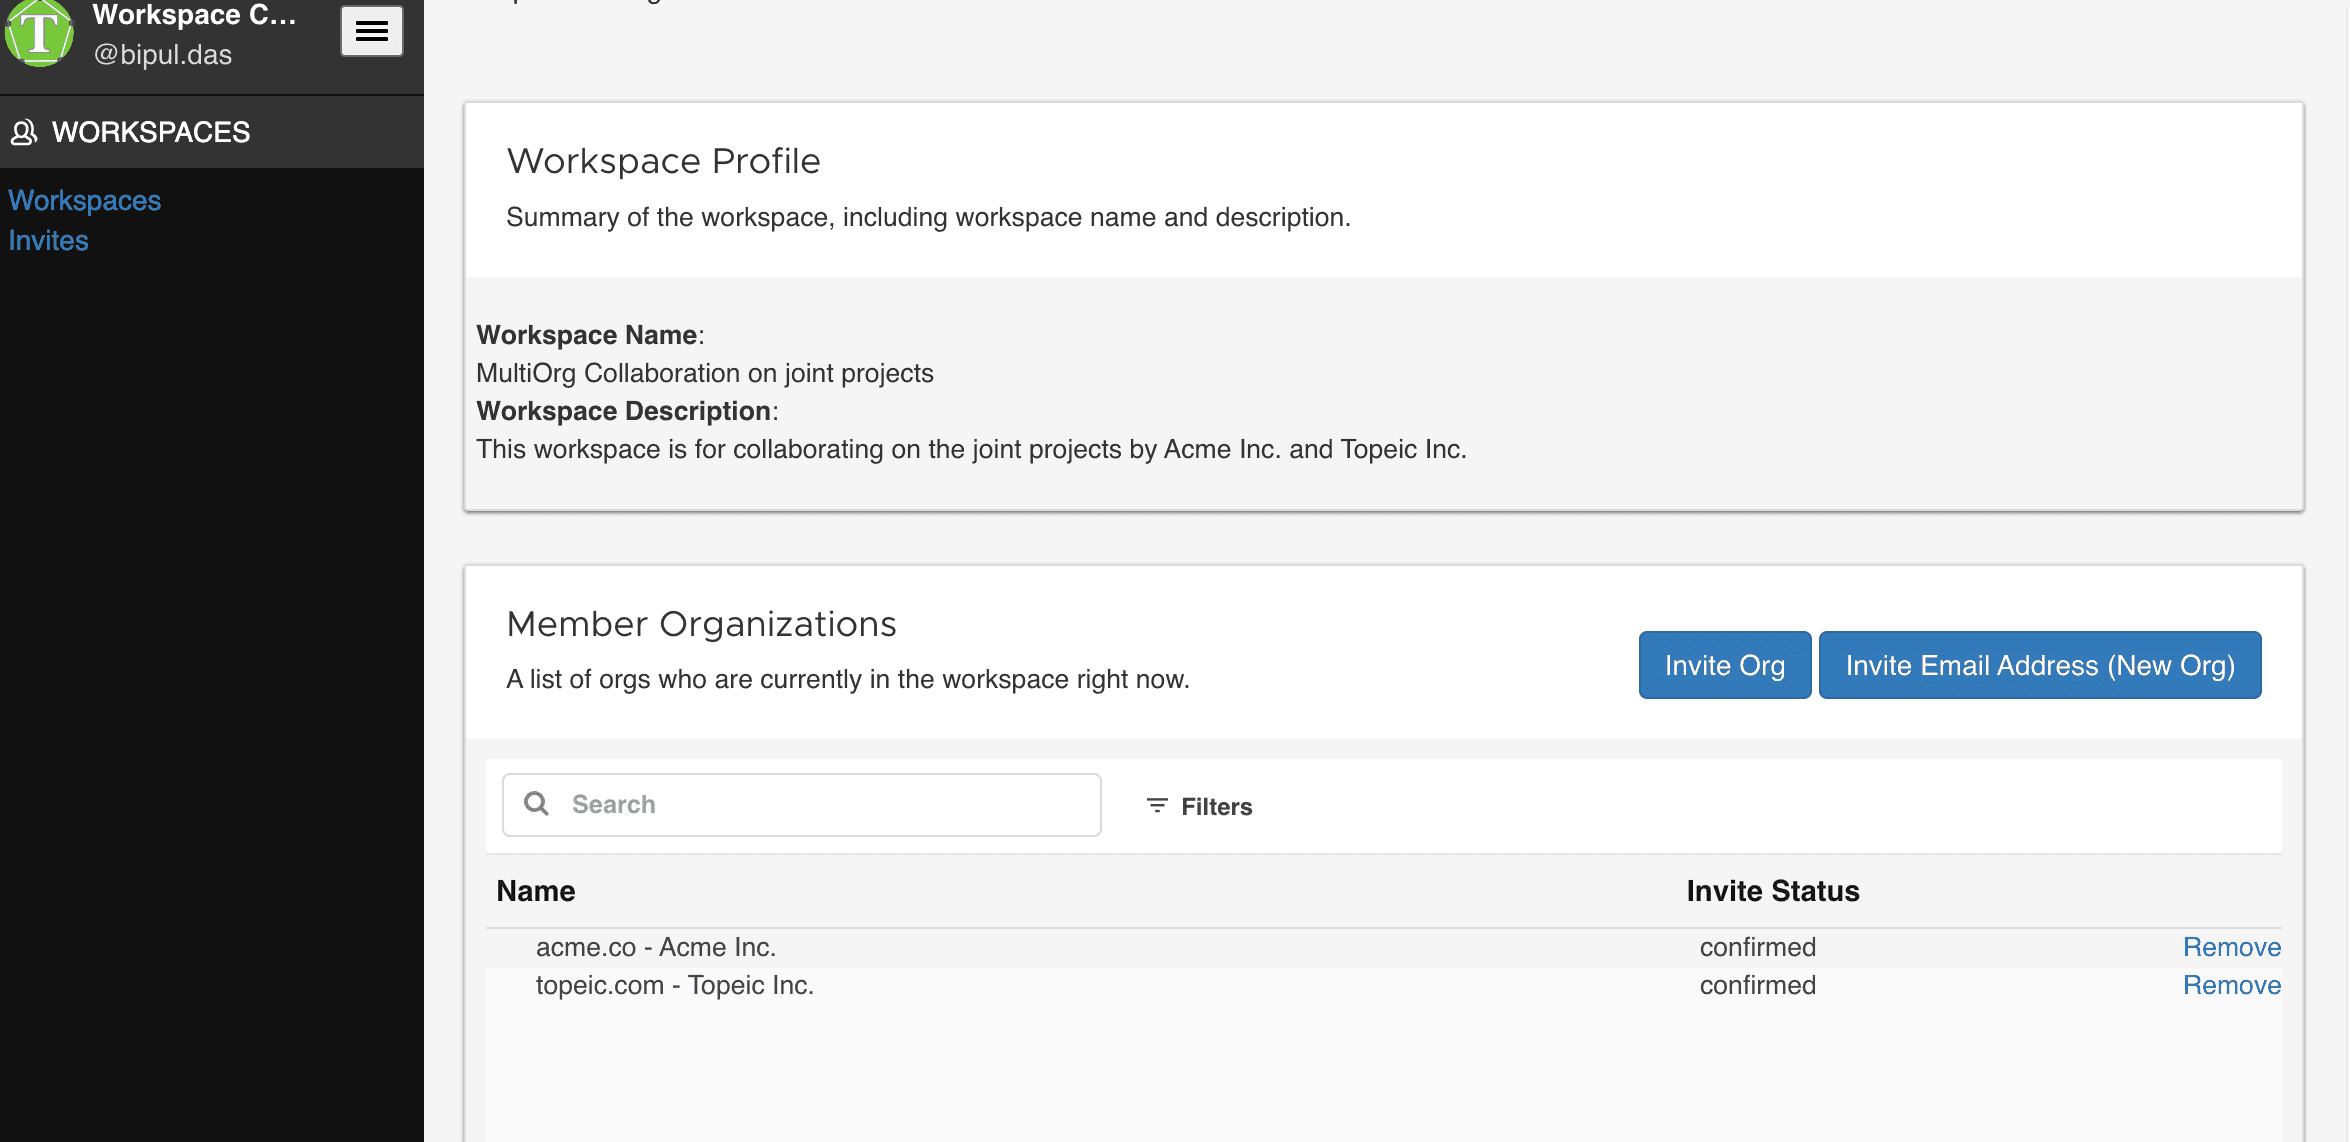The width and height of the screenshot is (2350, 1142).
Task: Click the @bipul.das username
Action: click(x=163, y=55)
